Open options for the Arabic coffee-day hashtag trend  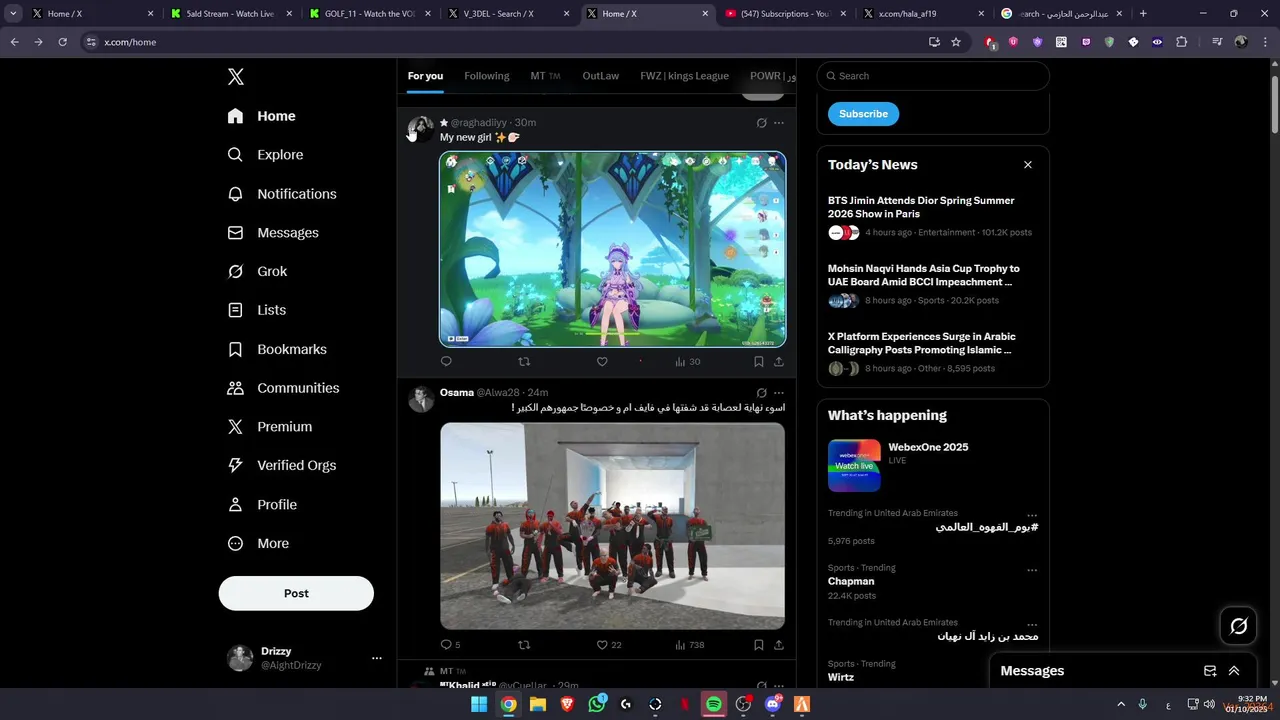pyautogui.click(x=1032, y=515)
